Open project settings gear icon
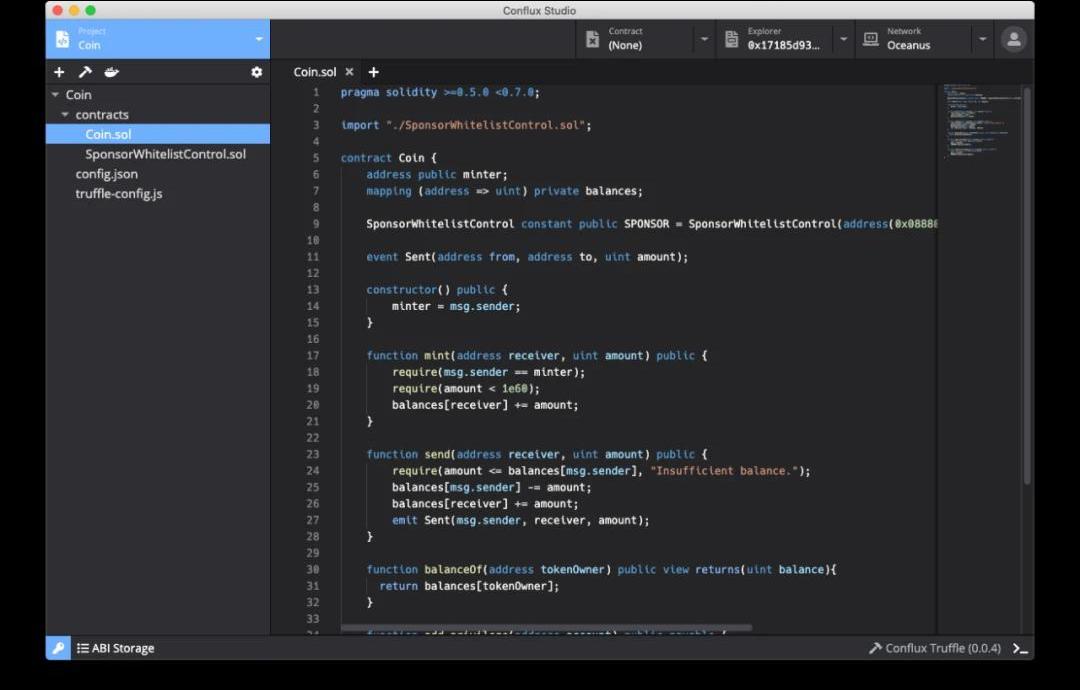The height and width of the screenshot is (690, 1080). click(x=257, y=72)
